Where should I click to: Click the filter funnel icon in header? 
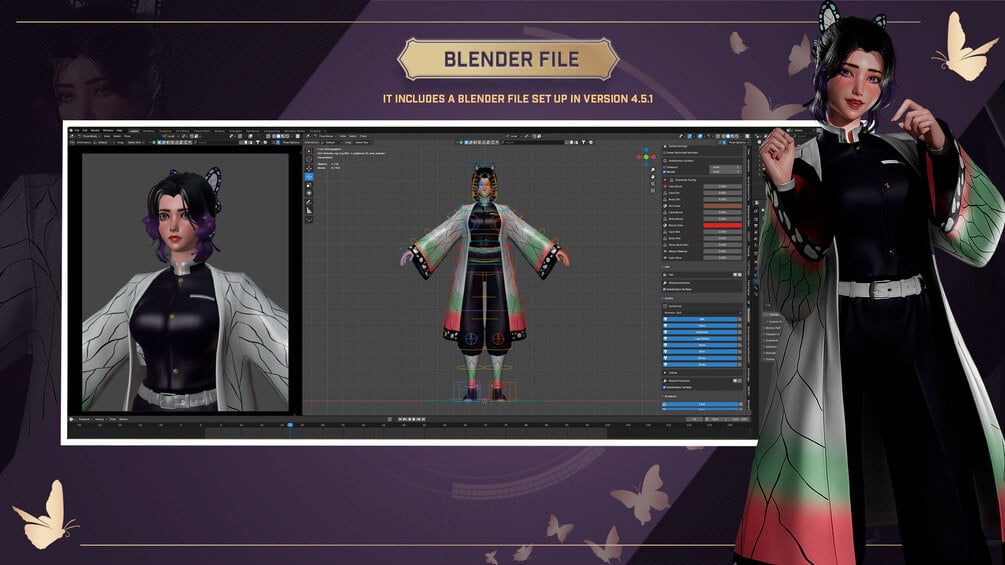(583, 142)
